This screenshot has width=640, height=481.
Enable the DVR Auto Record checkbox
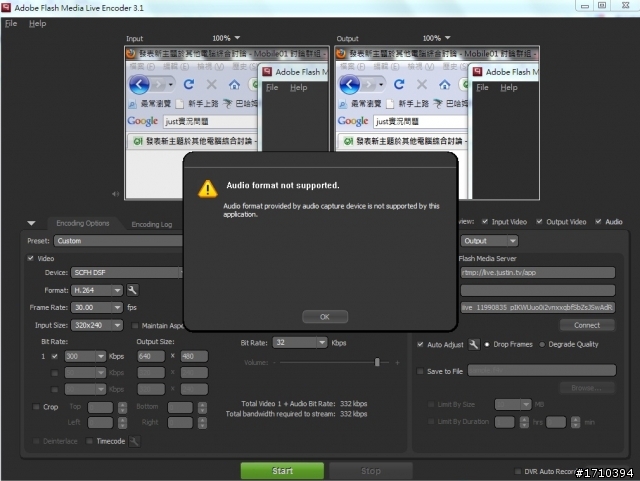(518, 472)
